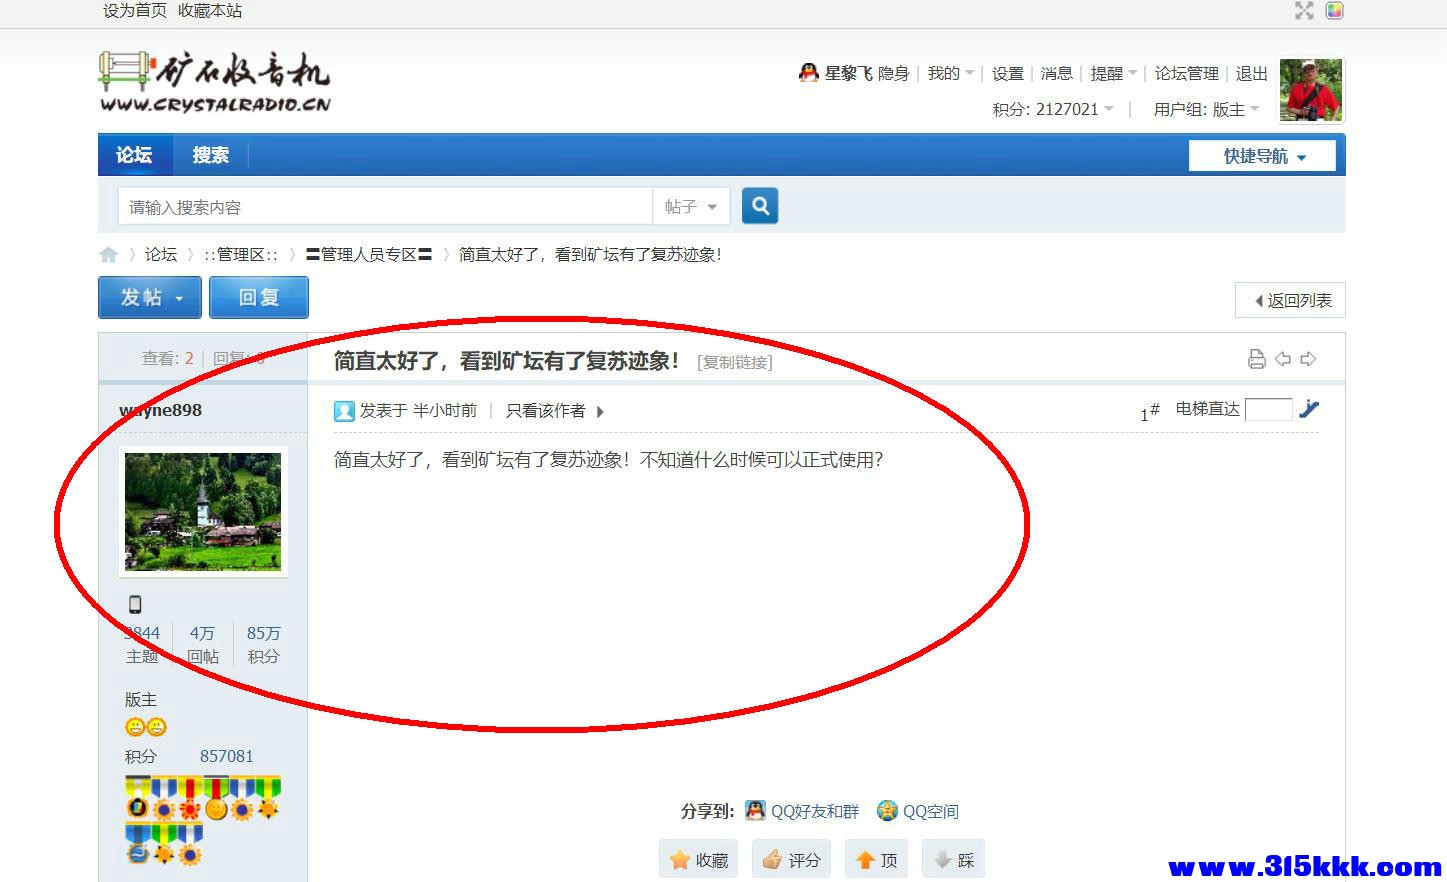This screenshot has width=1447, height=882.
Task: Click the mobile phone icon in the user sidebar
Action: (135, 603)
